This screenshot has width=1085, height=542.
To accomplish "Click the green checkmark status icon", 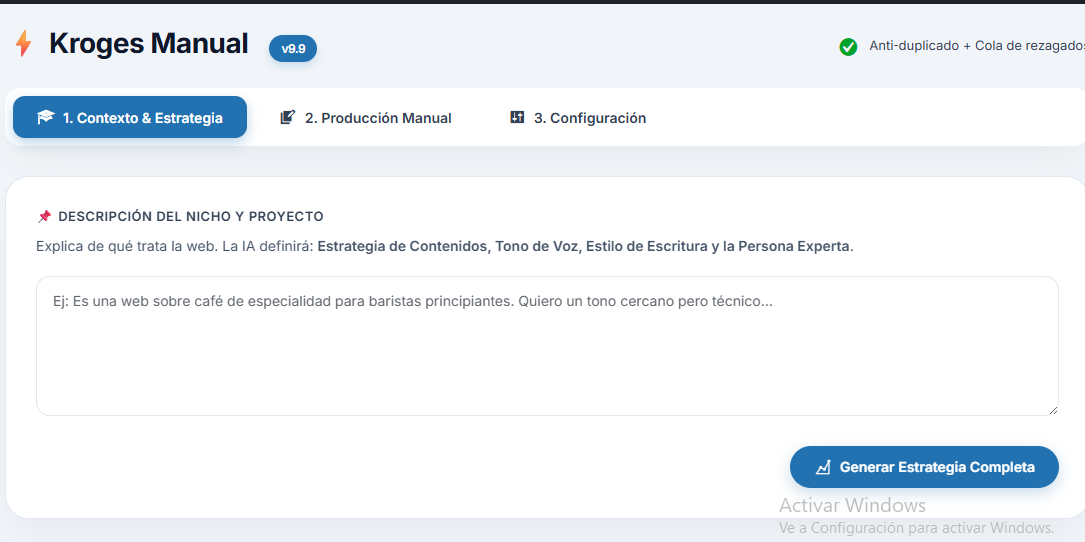I will tap(848, 47).
